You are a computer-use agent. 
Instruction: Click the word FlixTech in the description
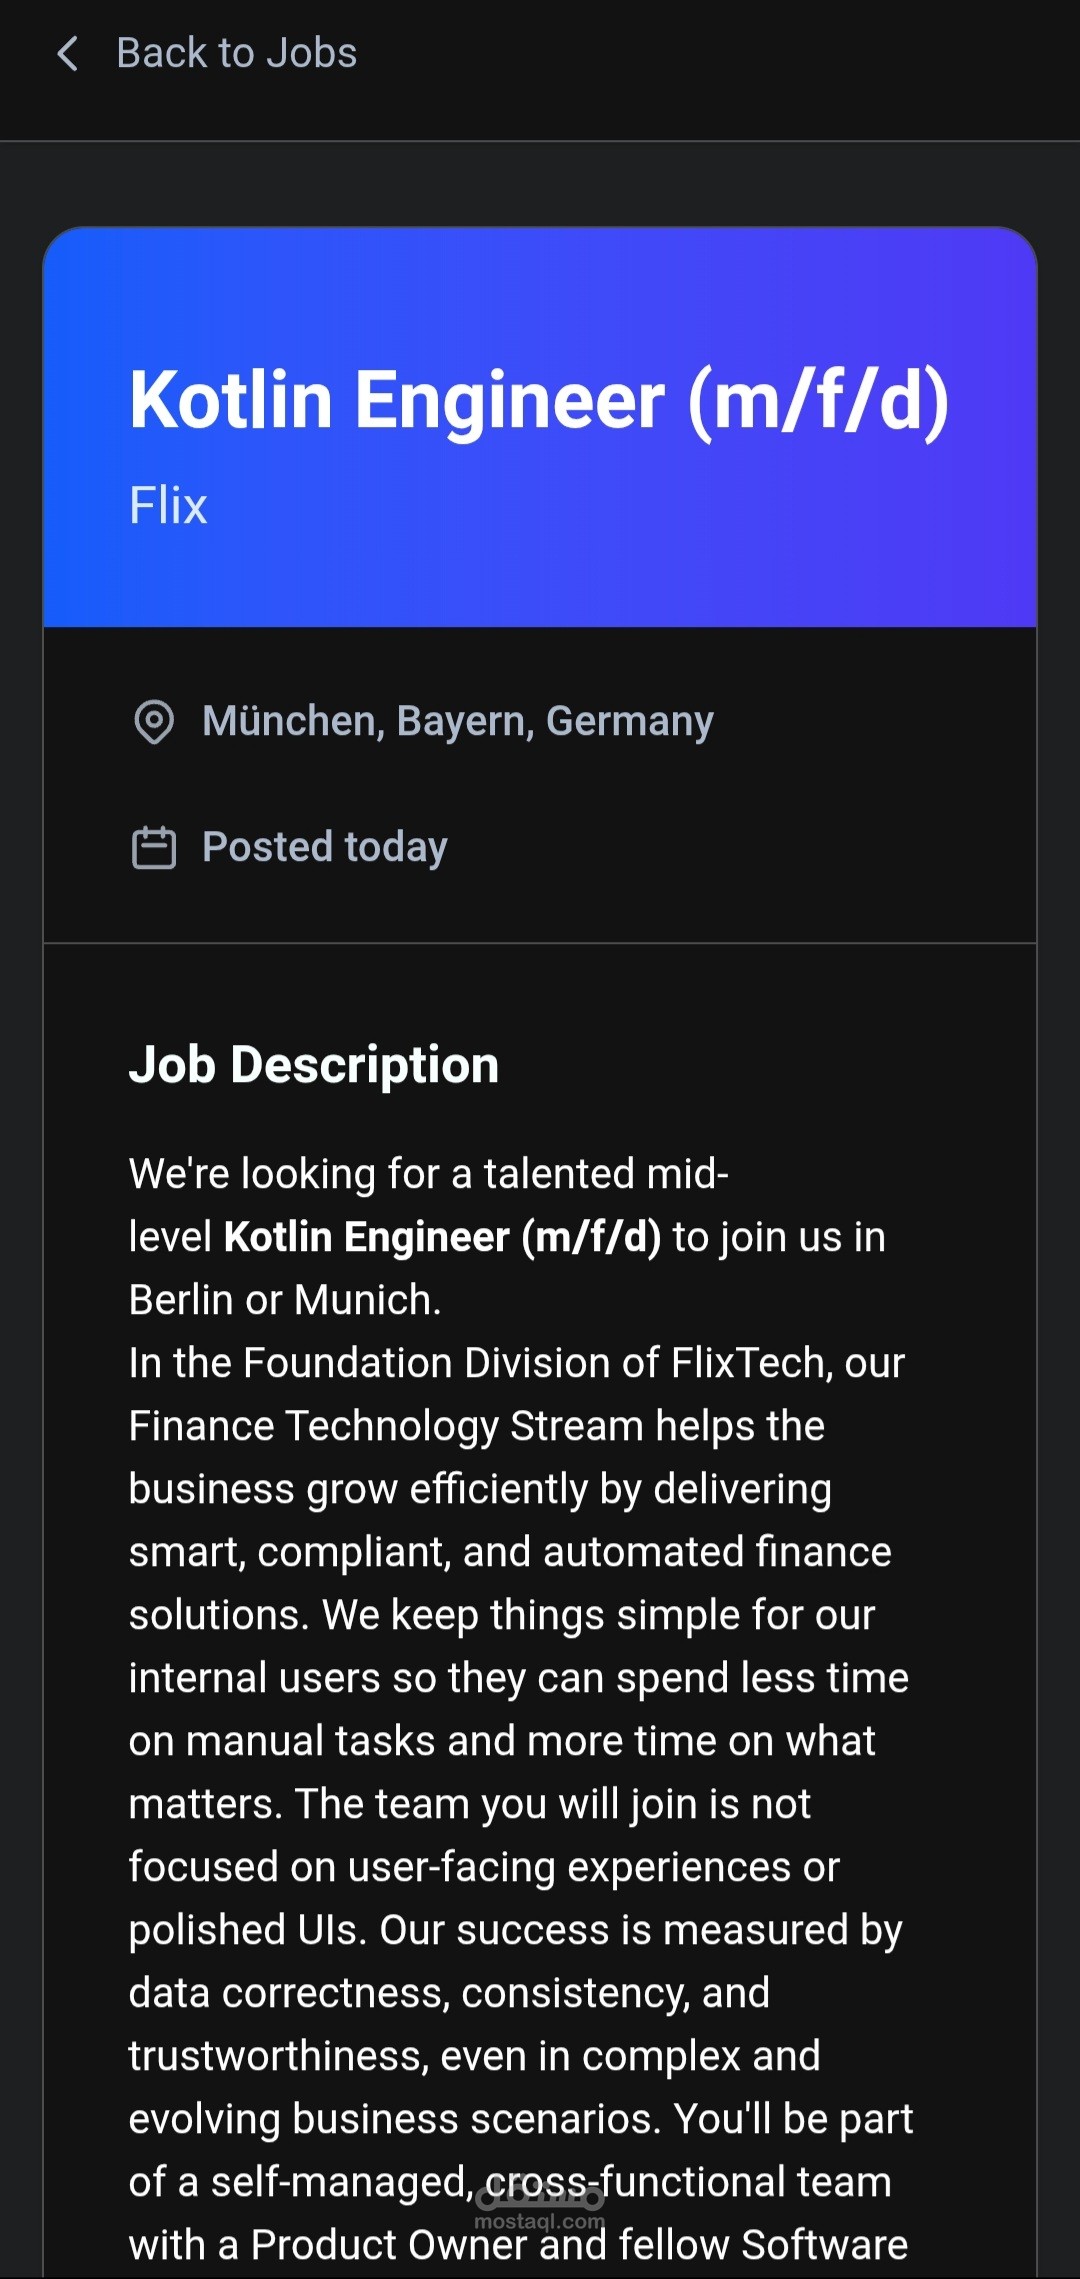(747, 1364)
